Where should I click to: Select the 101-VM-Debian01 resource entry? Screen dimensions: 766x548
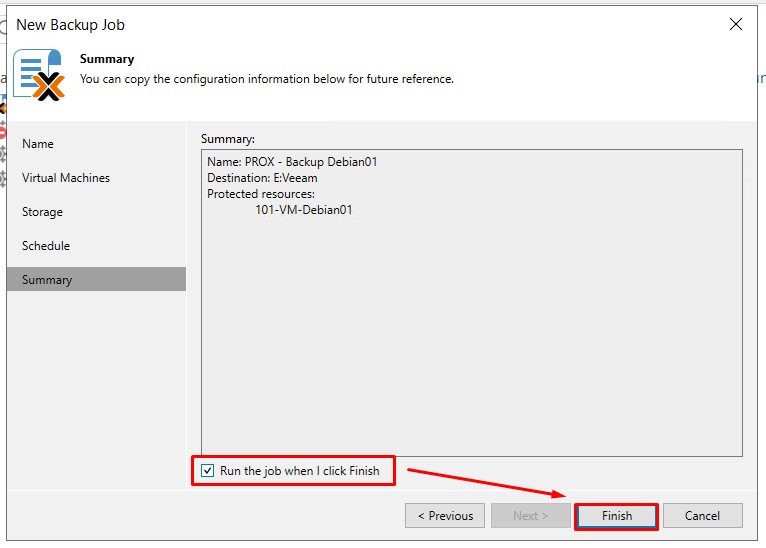304,210
